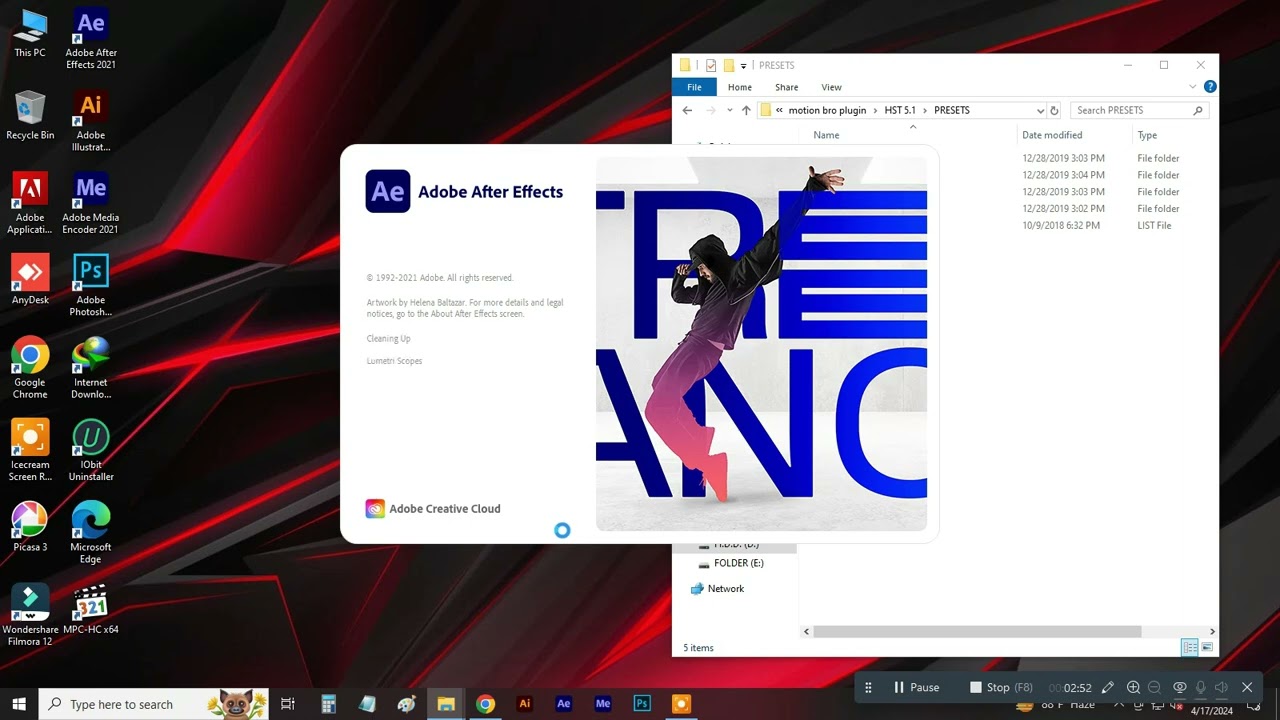The width and height of the screenshot is (1280, 720).
Task: Click the 'HST 5.1' breadcrumb
Action: click(x=900, y=110)
